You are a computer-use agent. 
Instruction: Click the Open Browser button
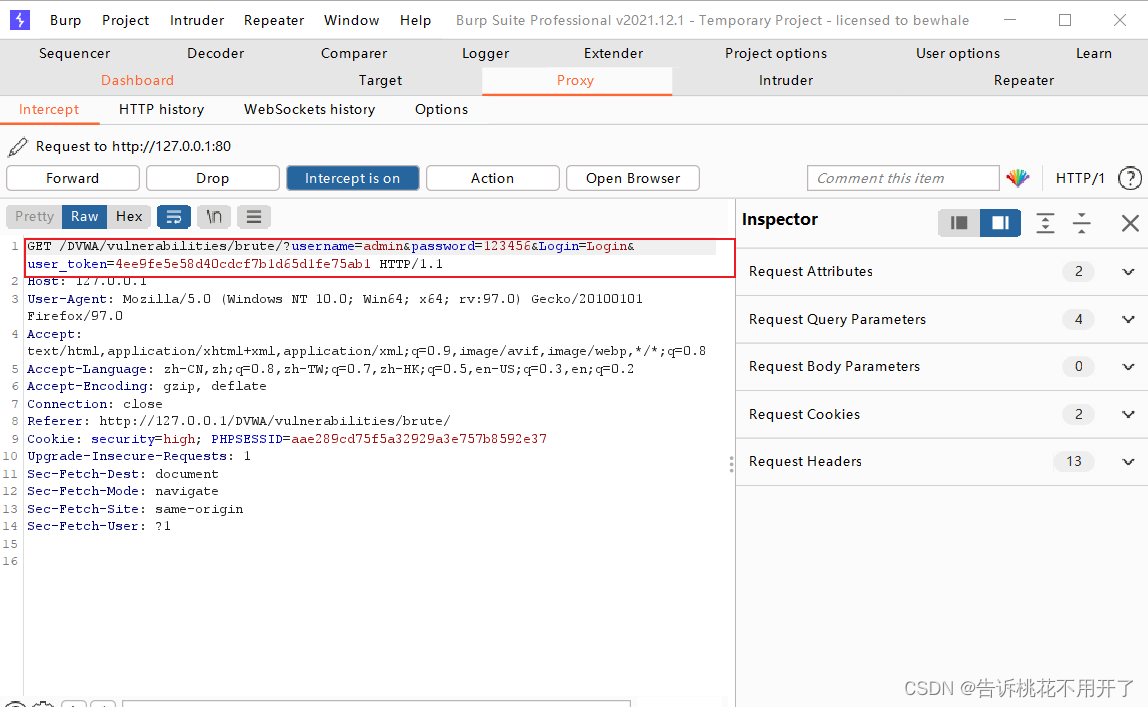(633, 178)
